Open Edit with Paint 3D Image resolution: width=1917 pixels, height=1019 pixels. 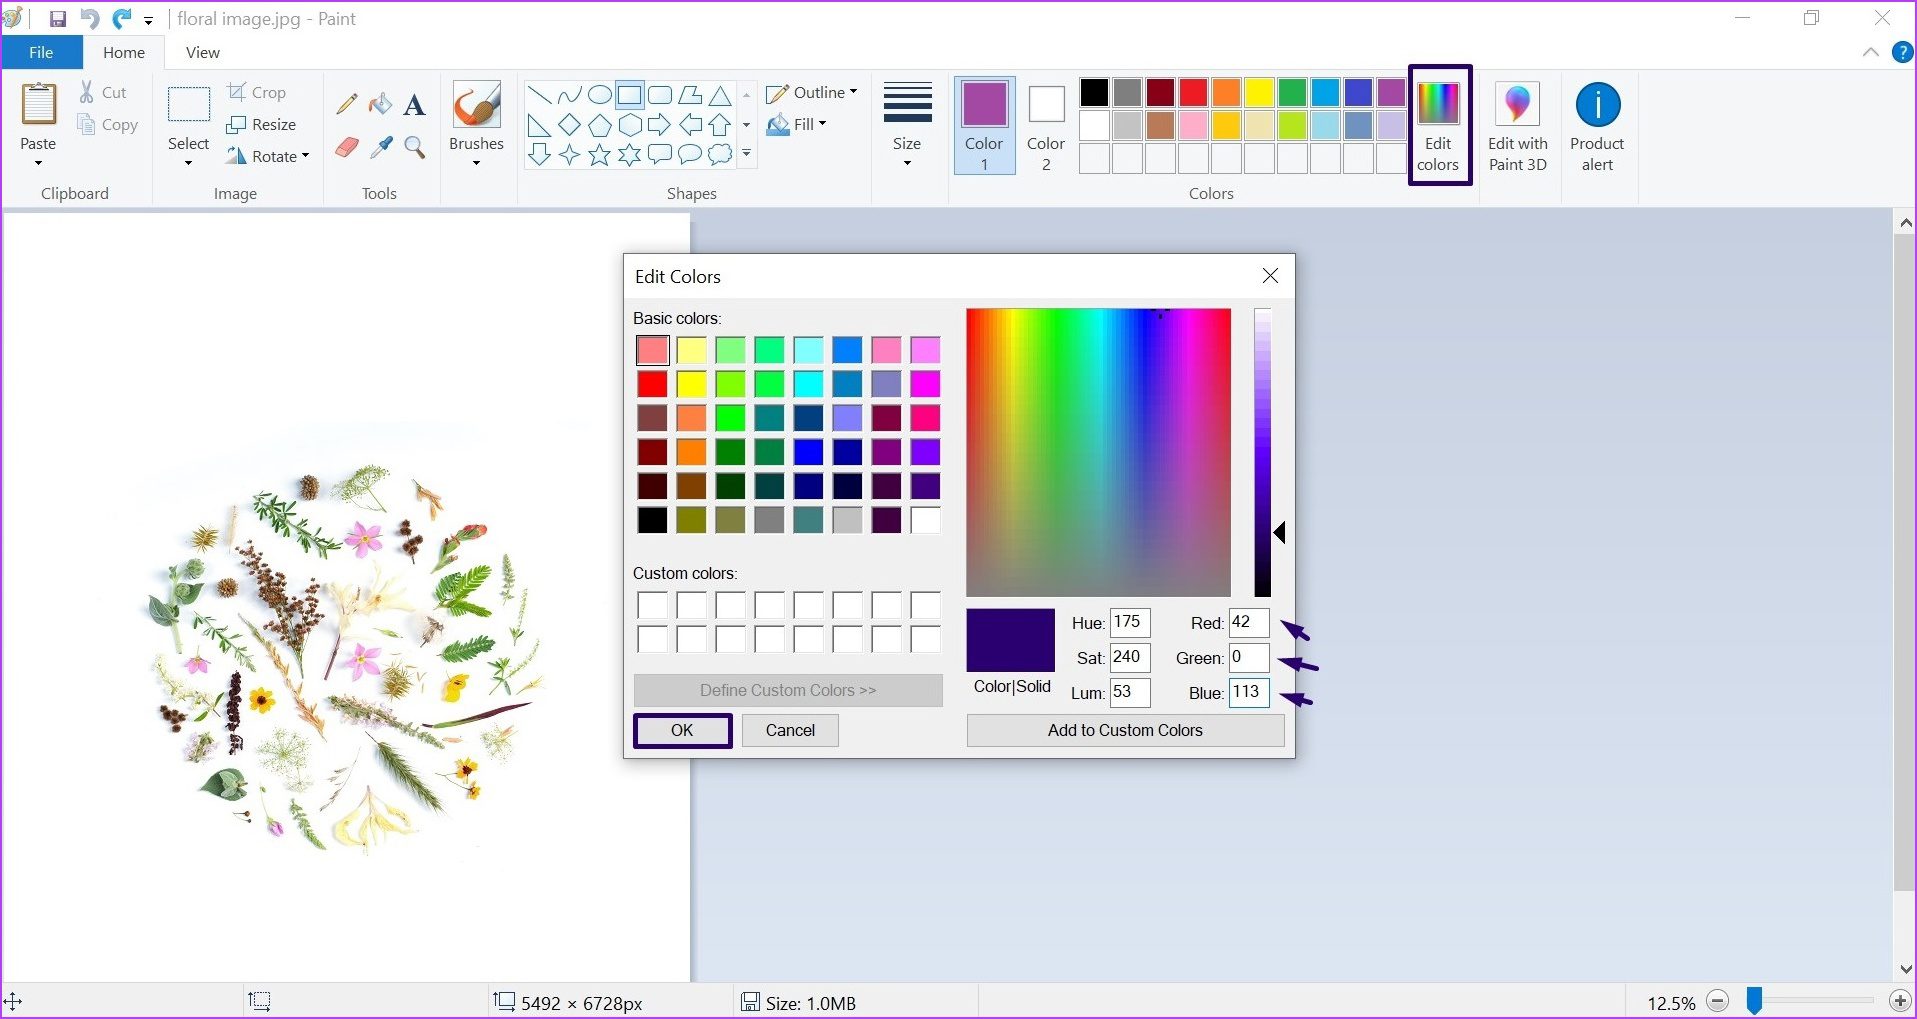click(1516, 122)
